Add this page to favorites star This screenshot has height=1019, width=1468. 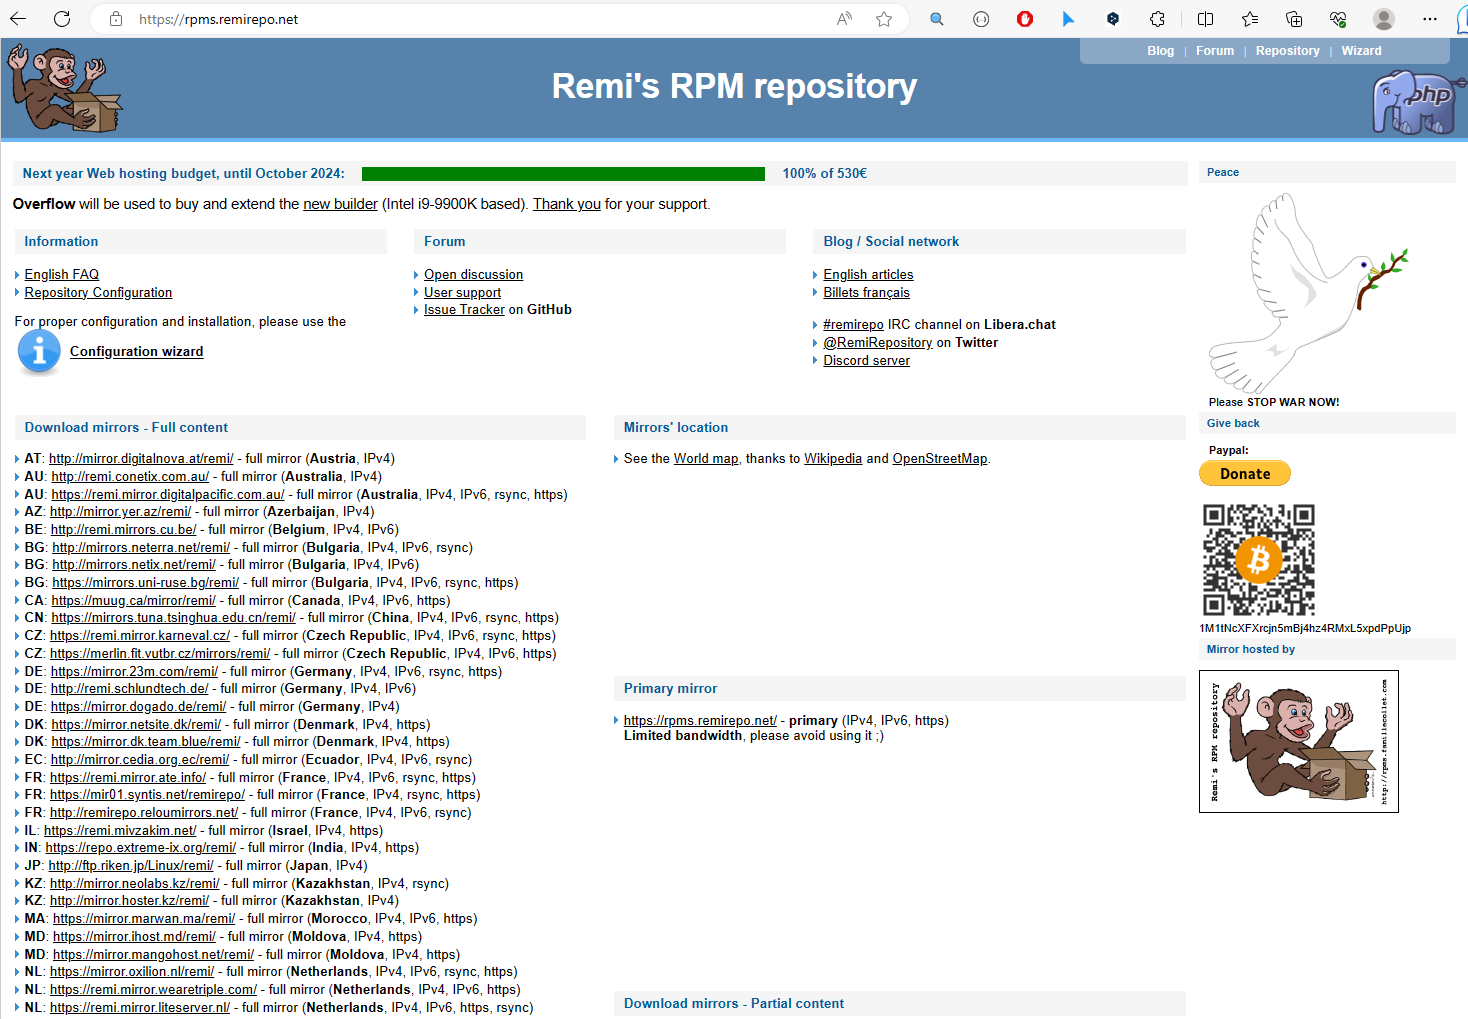pyautogui.click(x=884, y=19)
